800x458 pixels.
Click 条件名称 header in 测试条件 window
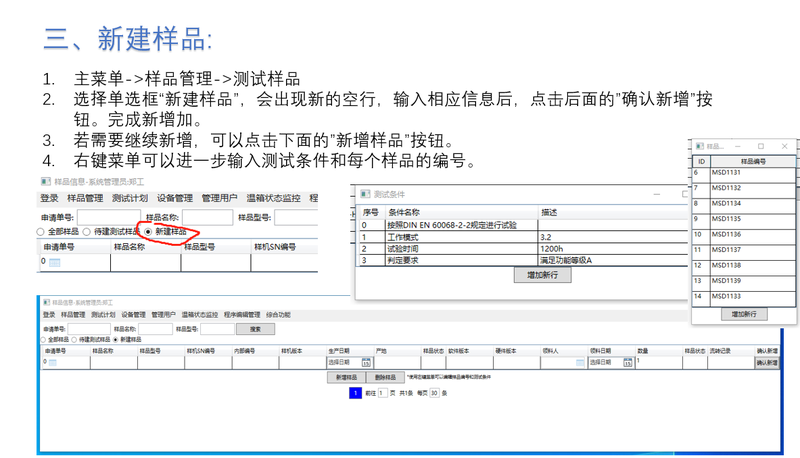(x=461, y=213)
